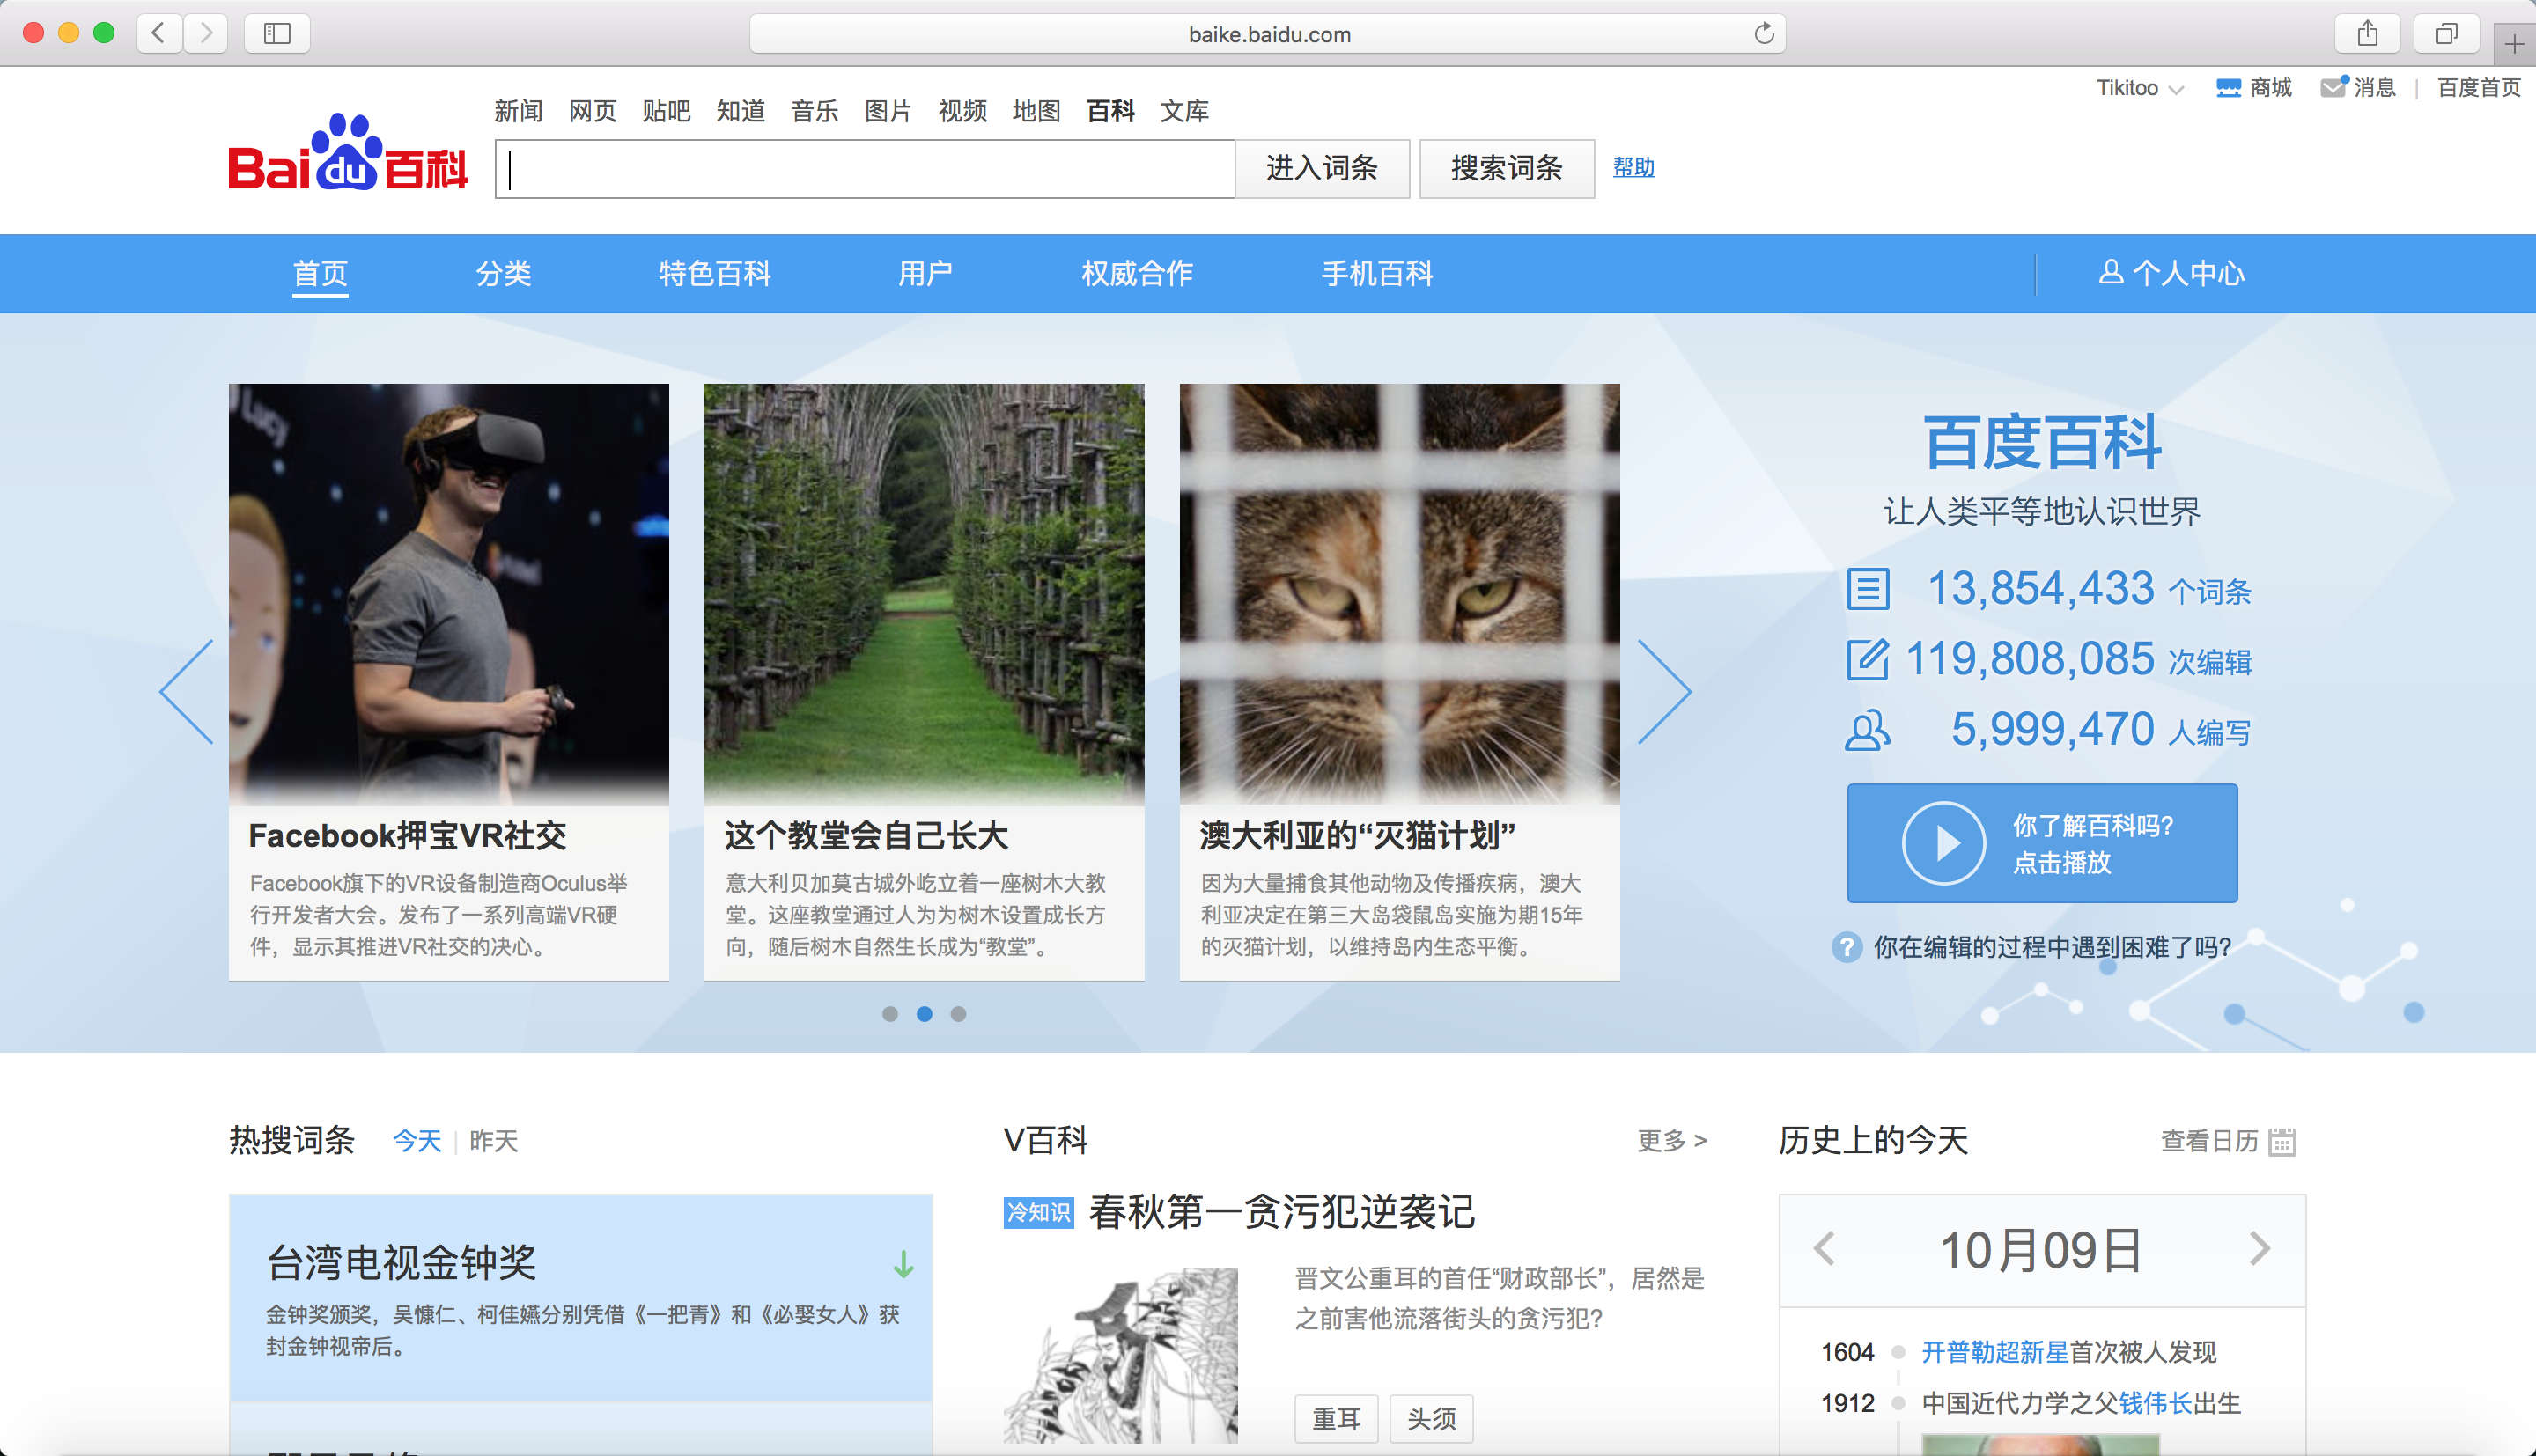The height and width of the screenshot is (1456, 2536).
Task: Open the caged cat photo
Action: tap(1399, 594)
